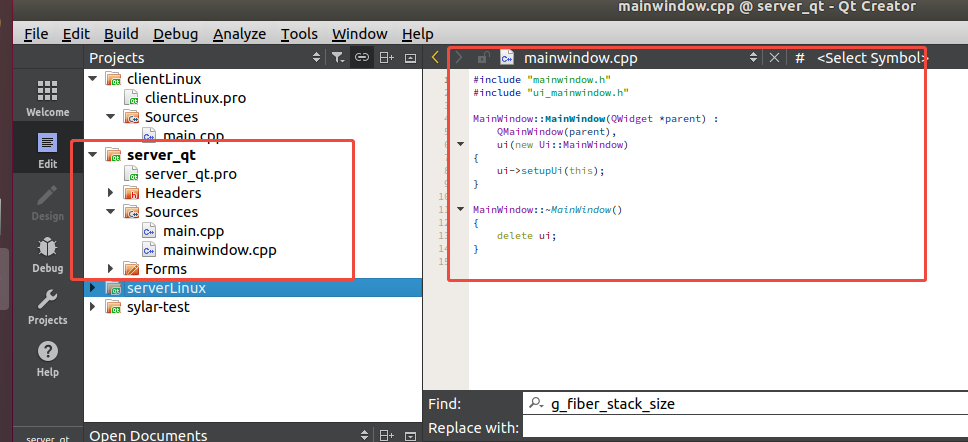The image size is (968, 442).
Task: Click the "delete ui;" line in editor
Action: pos(527,235)
